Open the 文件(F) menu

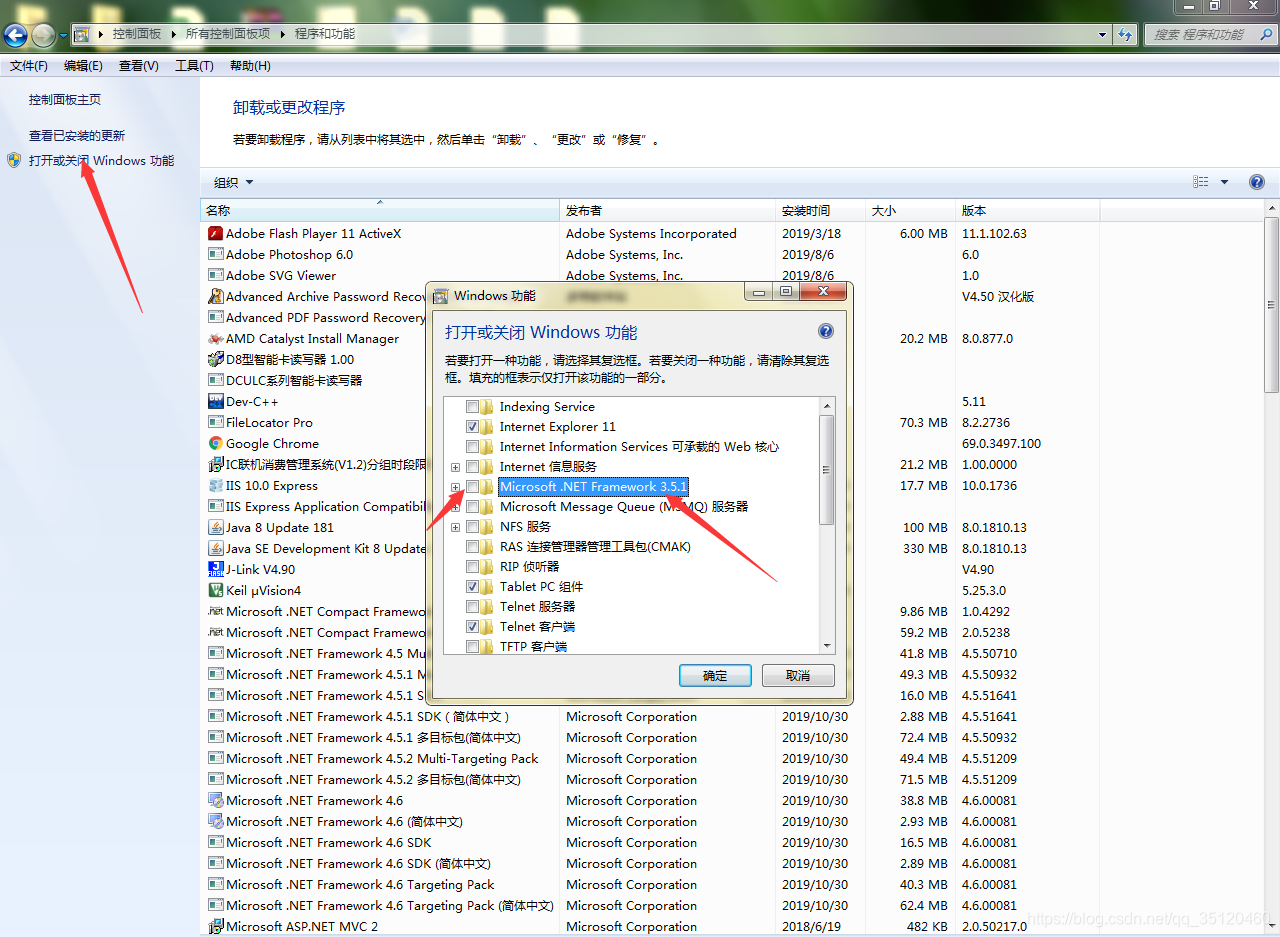29,66
